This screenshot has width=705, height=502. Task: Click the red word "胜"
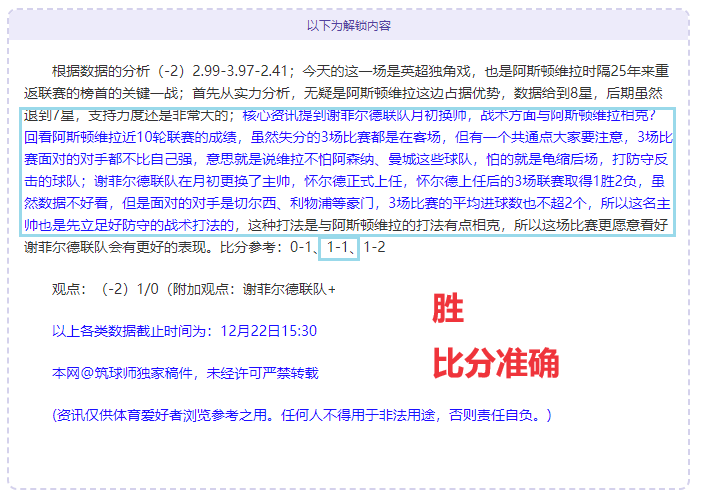click(x=448, y=308)
